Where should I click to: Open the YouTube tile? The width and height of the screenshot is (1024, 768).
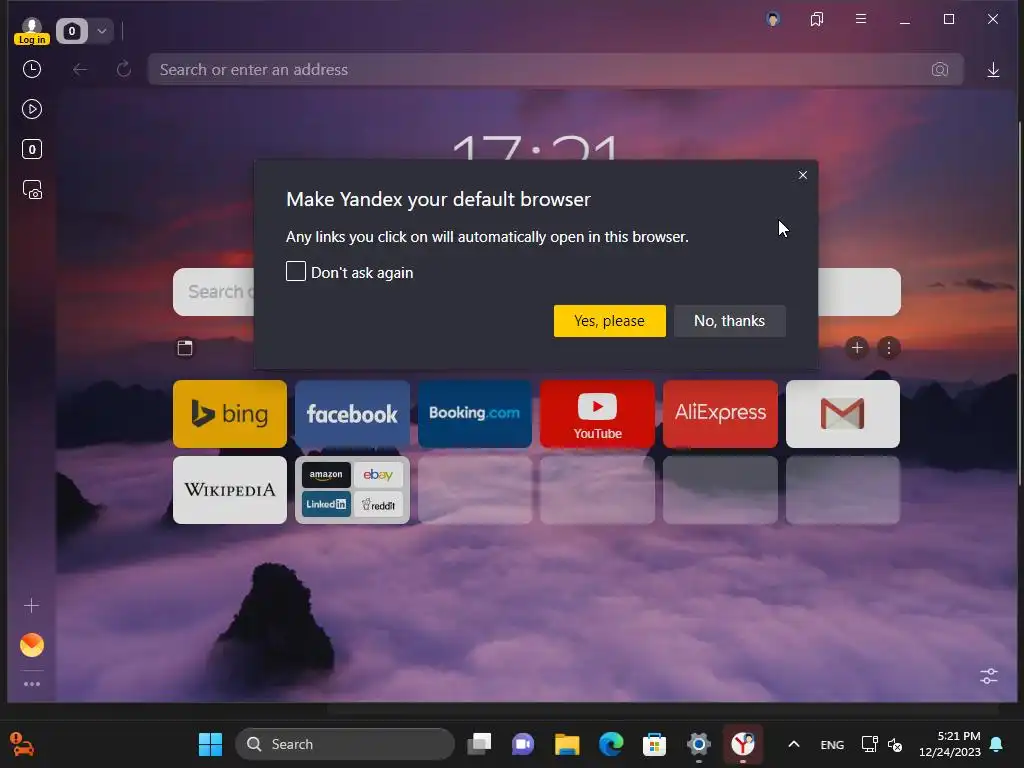pyautogui.click(x=597, y=414)
